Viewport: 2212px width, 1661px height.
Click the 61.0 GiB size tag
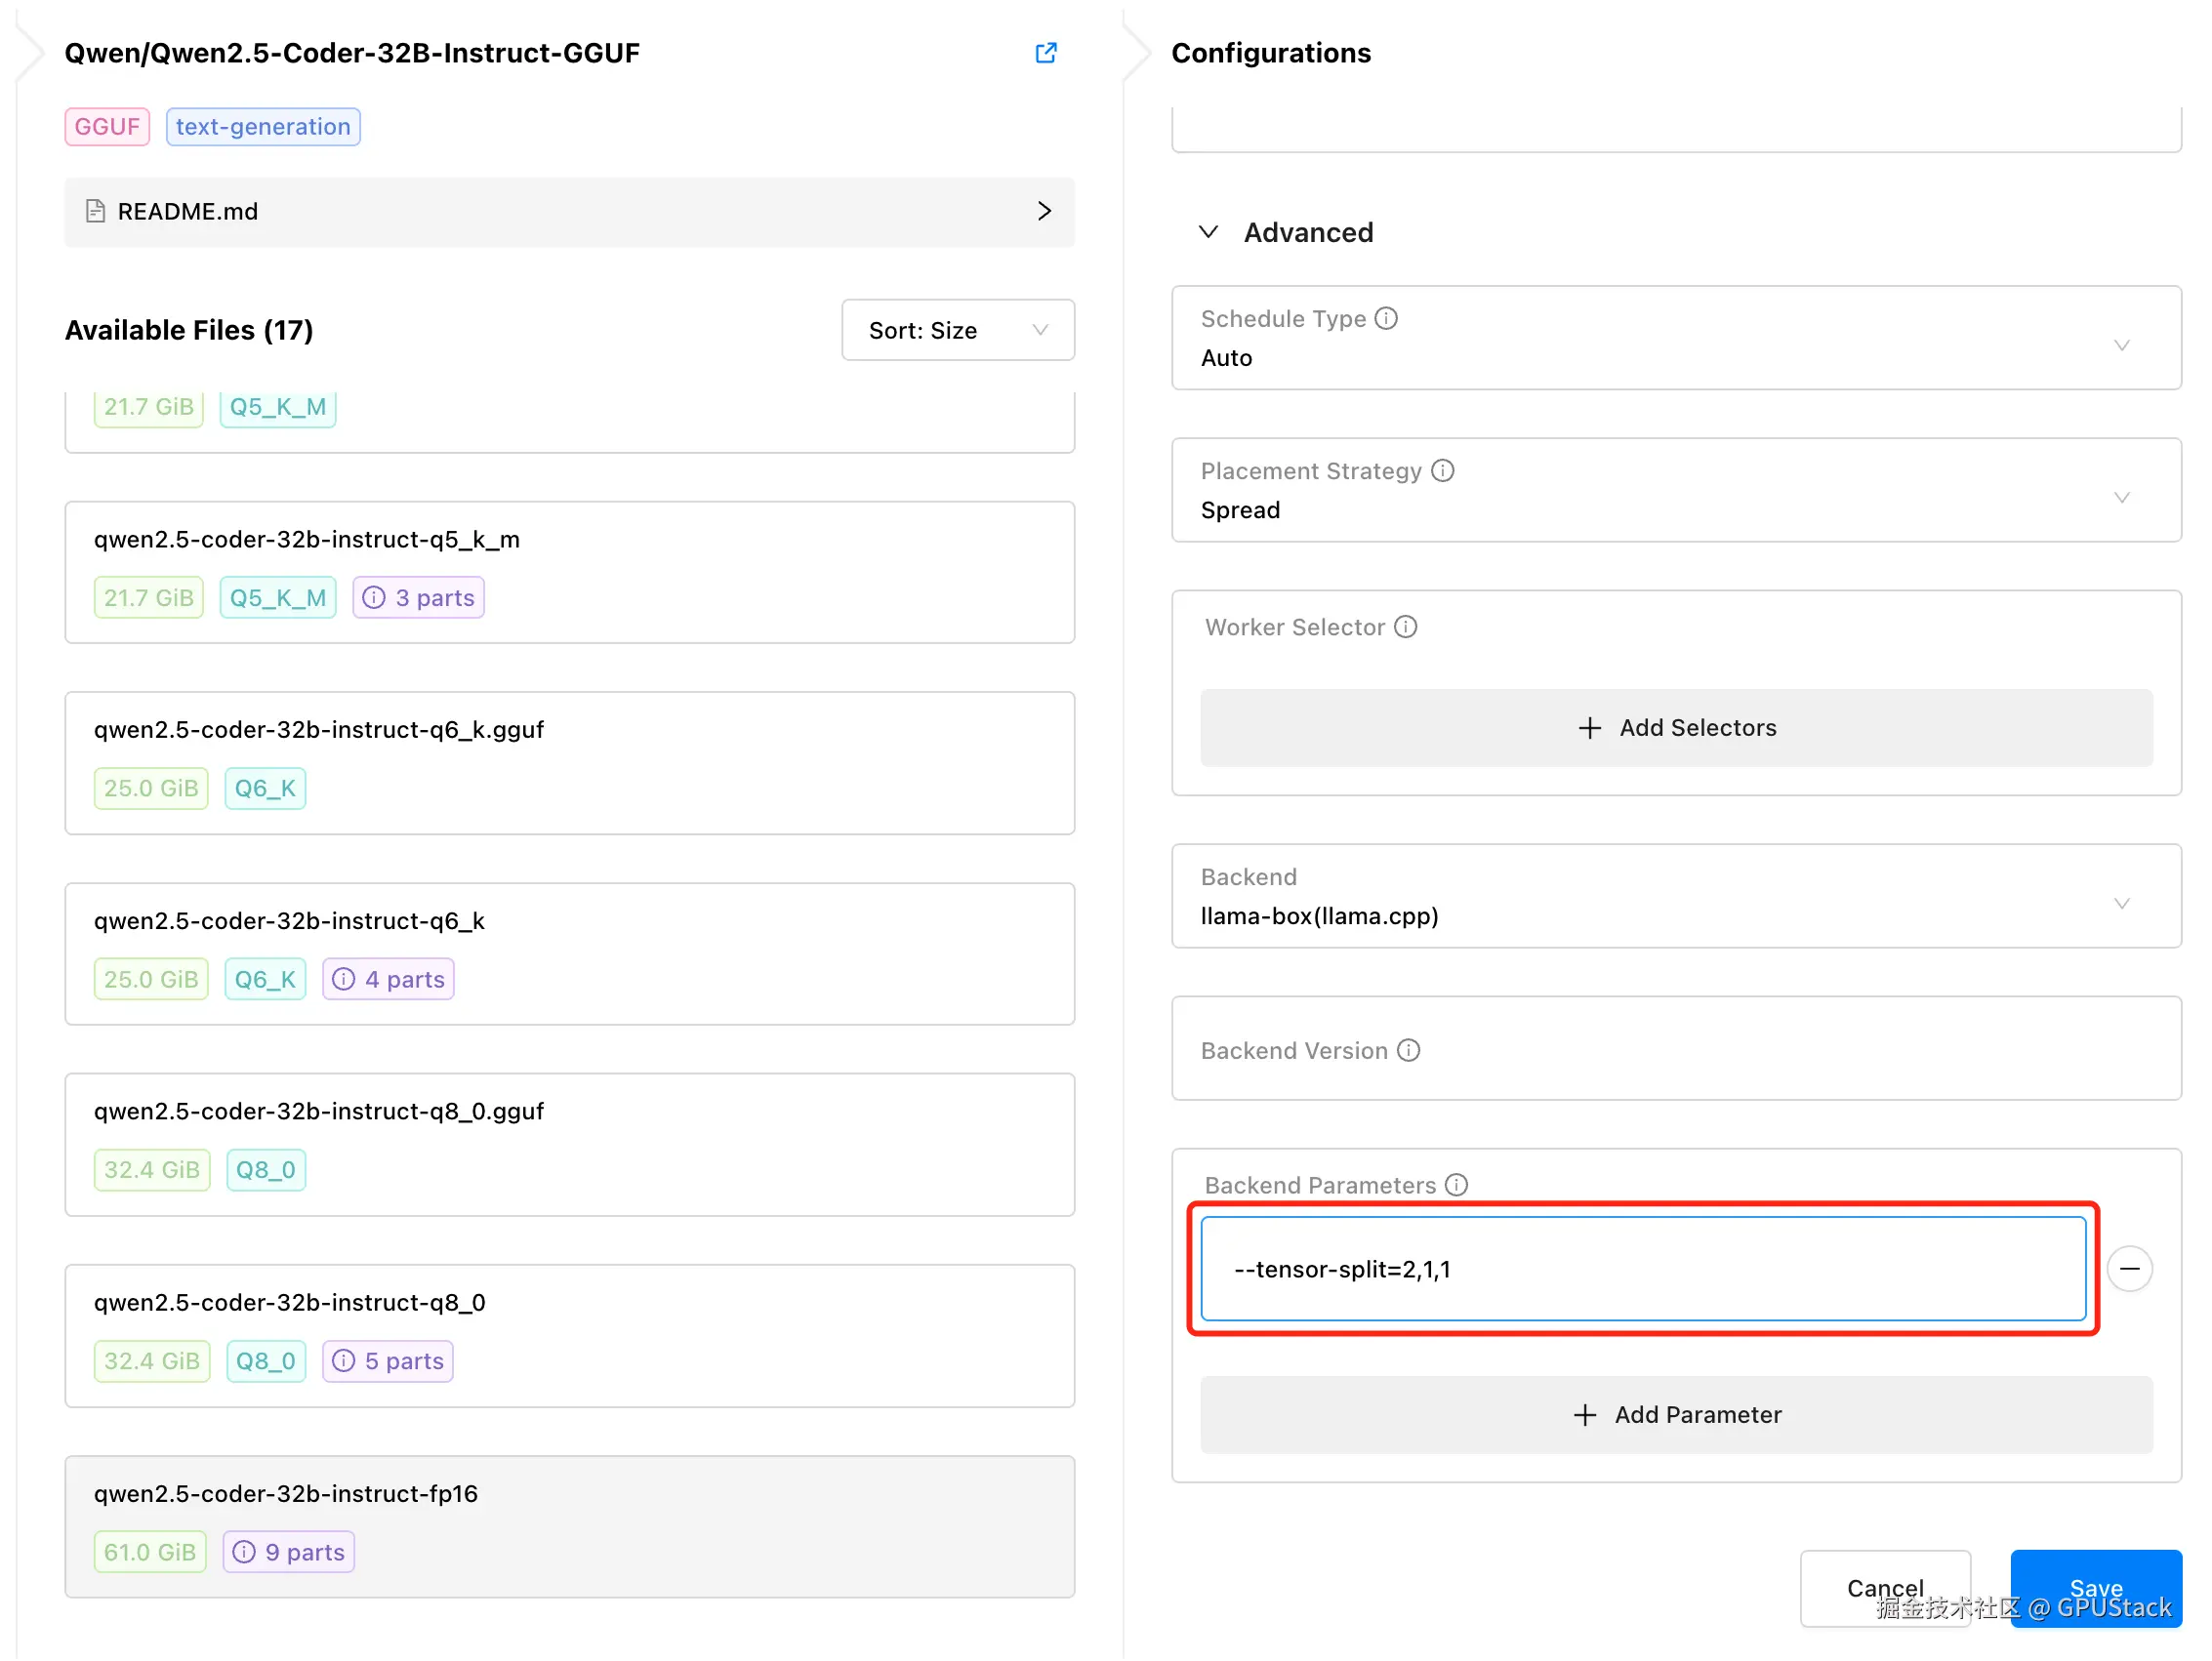point(150,1552)
